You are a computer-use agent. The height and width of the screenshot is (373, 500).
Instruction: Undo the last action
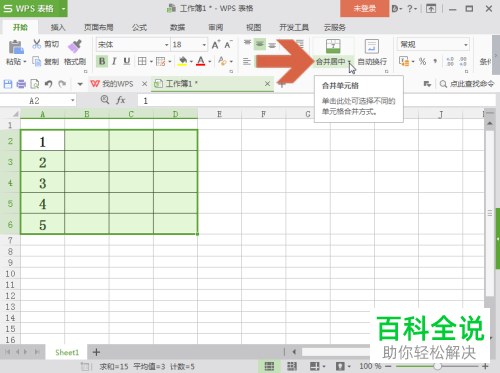pos(49,84)
